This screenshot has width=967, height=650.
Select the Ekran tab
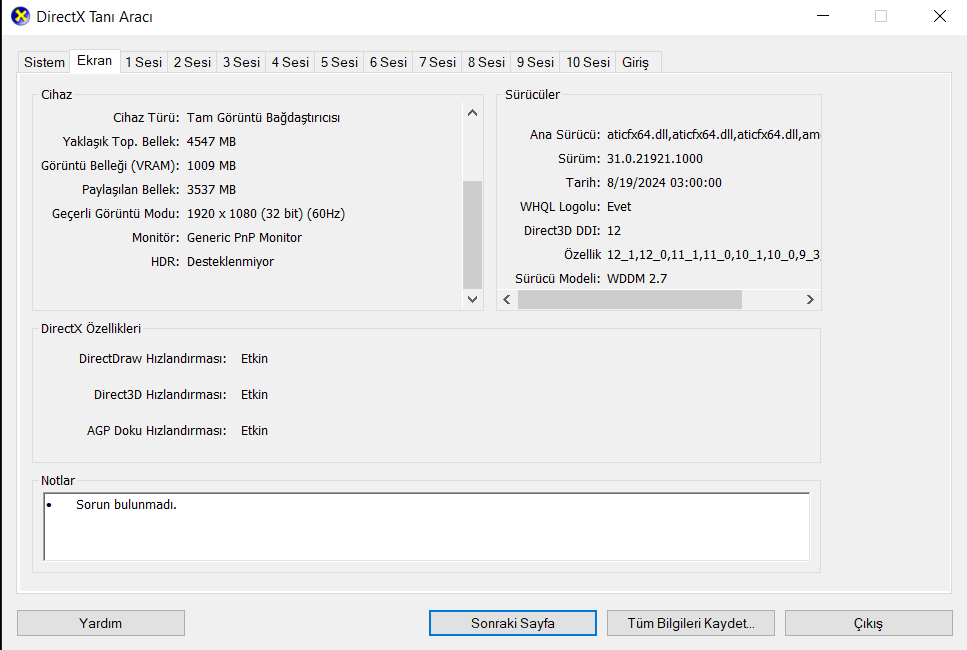[x=94, y=60]
